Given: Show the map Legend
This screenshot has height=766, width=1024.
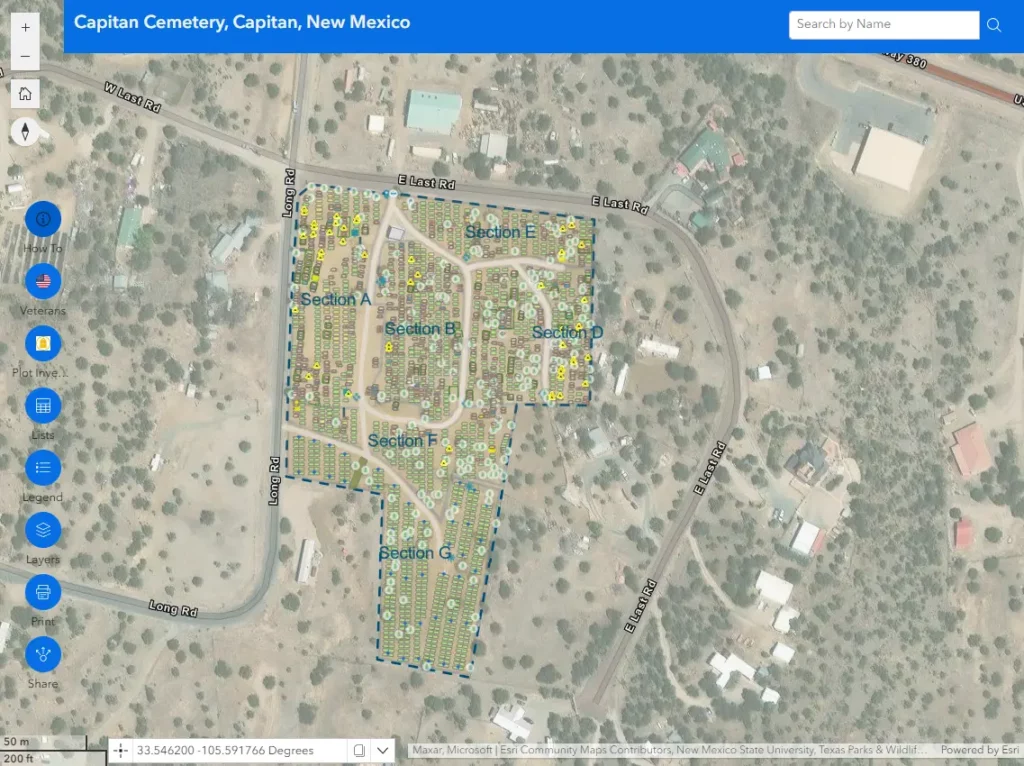Looking at the screenshot, I should pyautogui.click(x=43, y=468).
